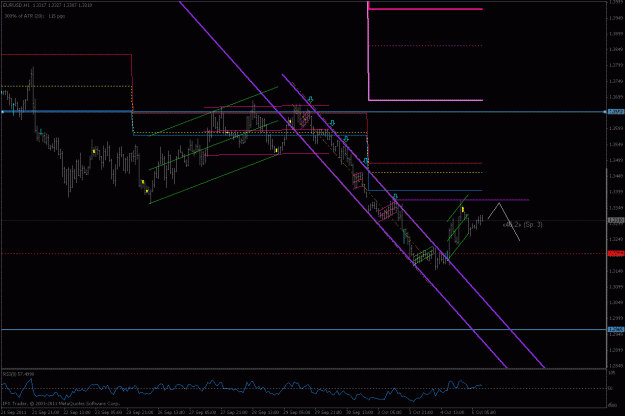Click the '4 Oct 13:00' time axis label
This screenshot has width=625, height=416.
coord(452,412)
